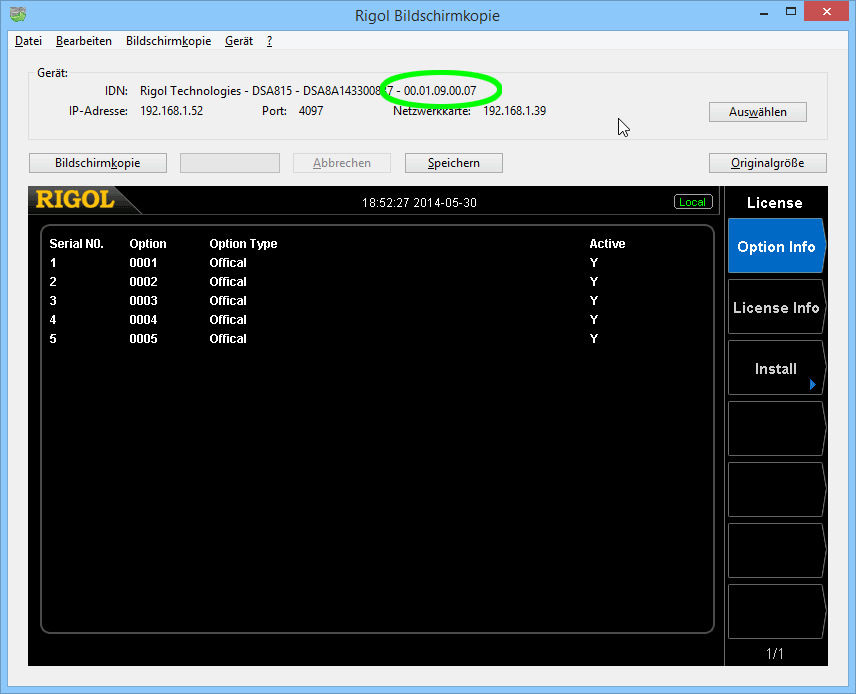Click the Bildschirmkopie capture button
This screenshot has width=856, height=694.
coord(98,163)
